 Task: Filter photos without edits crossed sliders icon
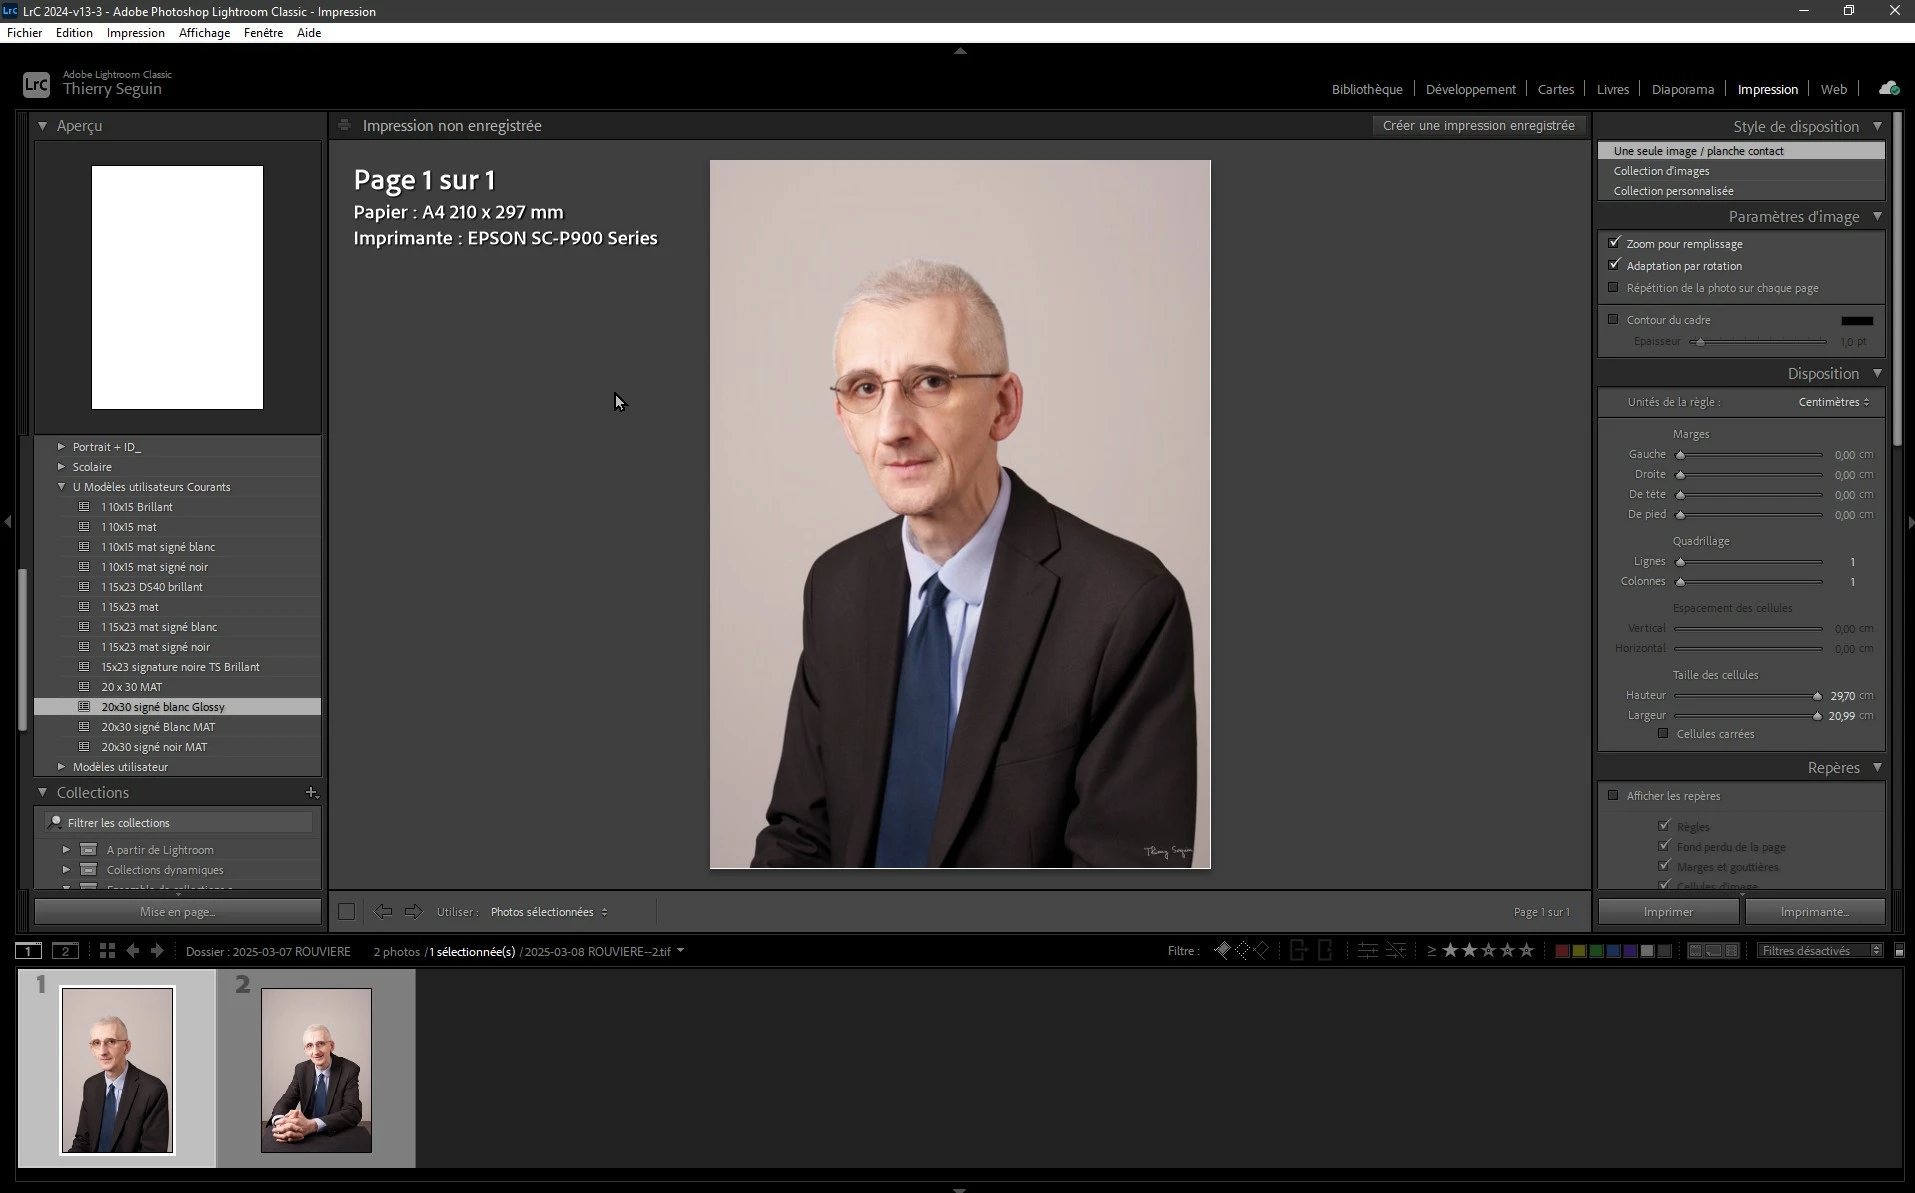(x=1395, y=951)
